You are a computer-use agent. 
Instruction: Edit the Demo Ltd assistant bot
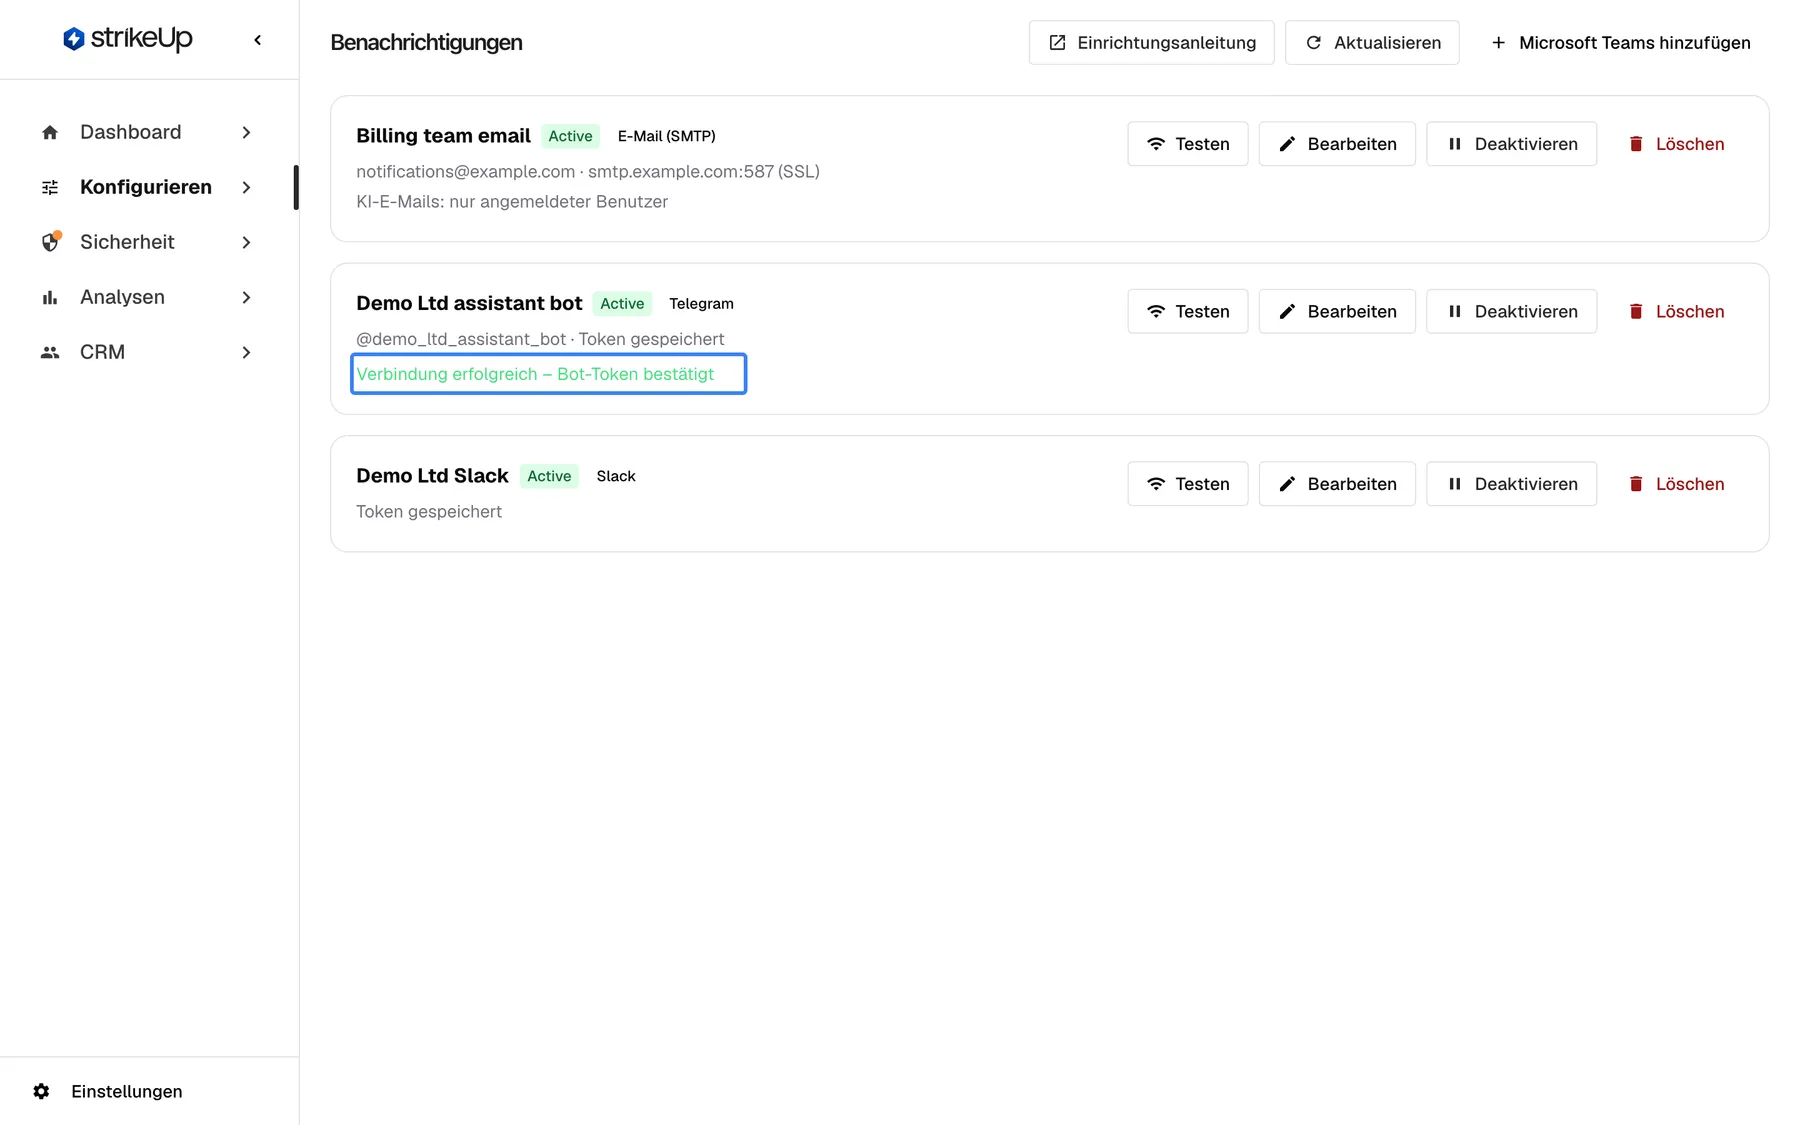[x=1337, y=311]
